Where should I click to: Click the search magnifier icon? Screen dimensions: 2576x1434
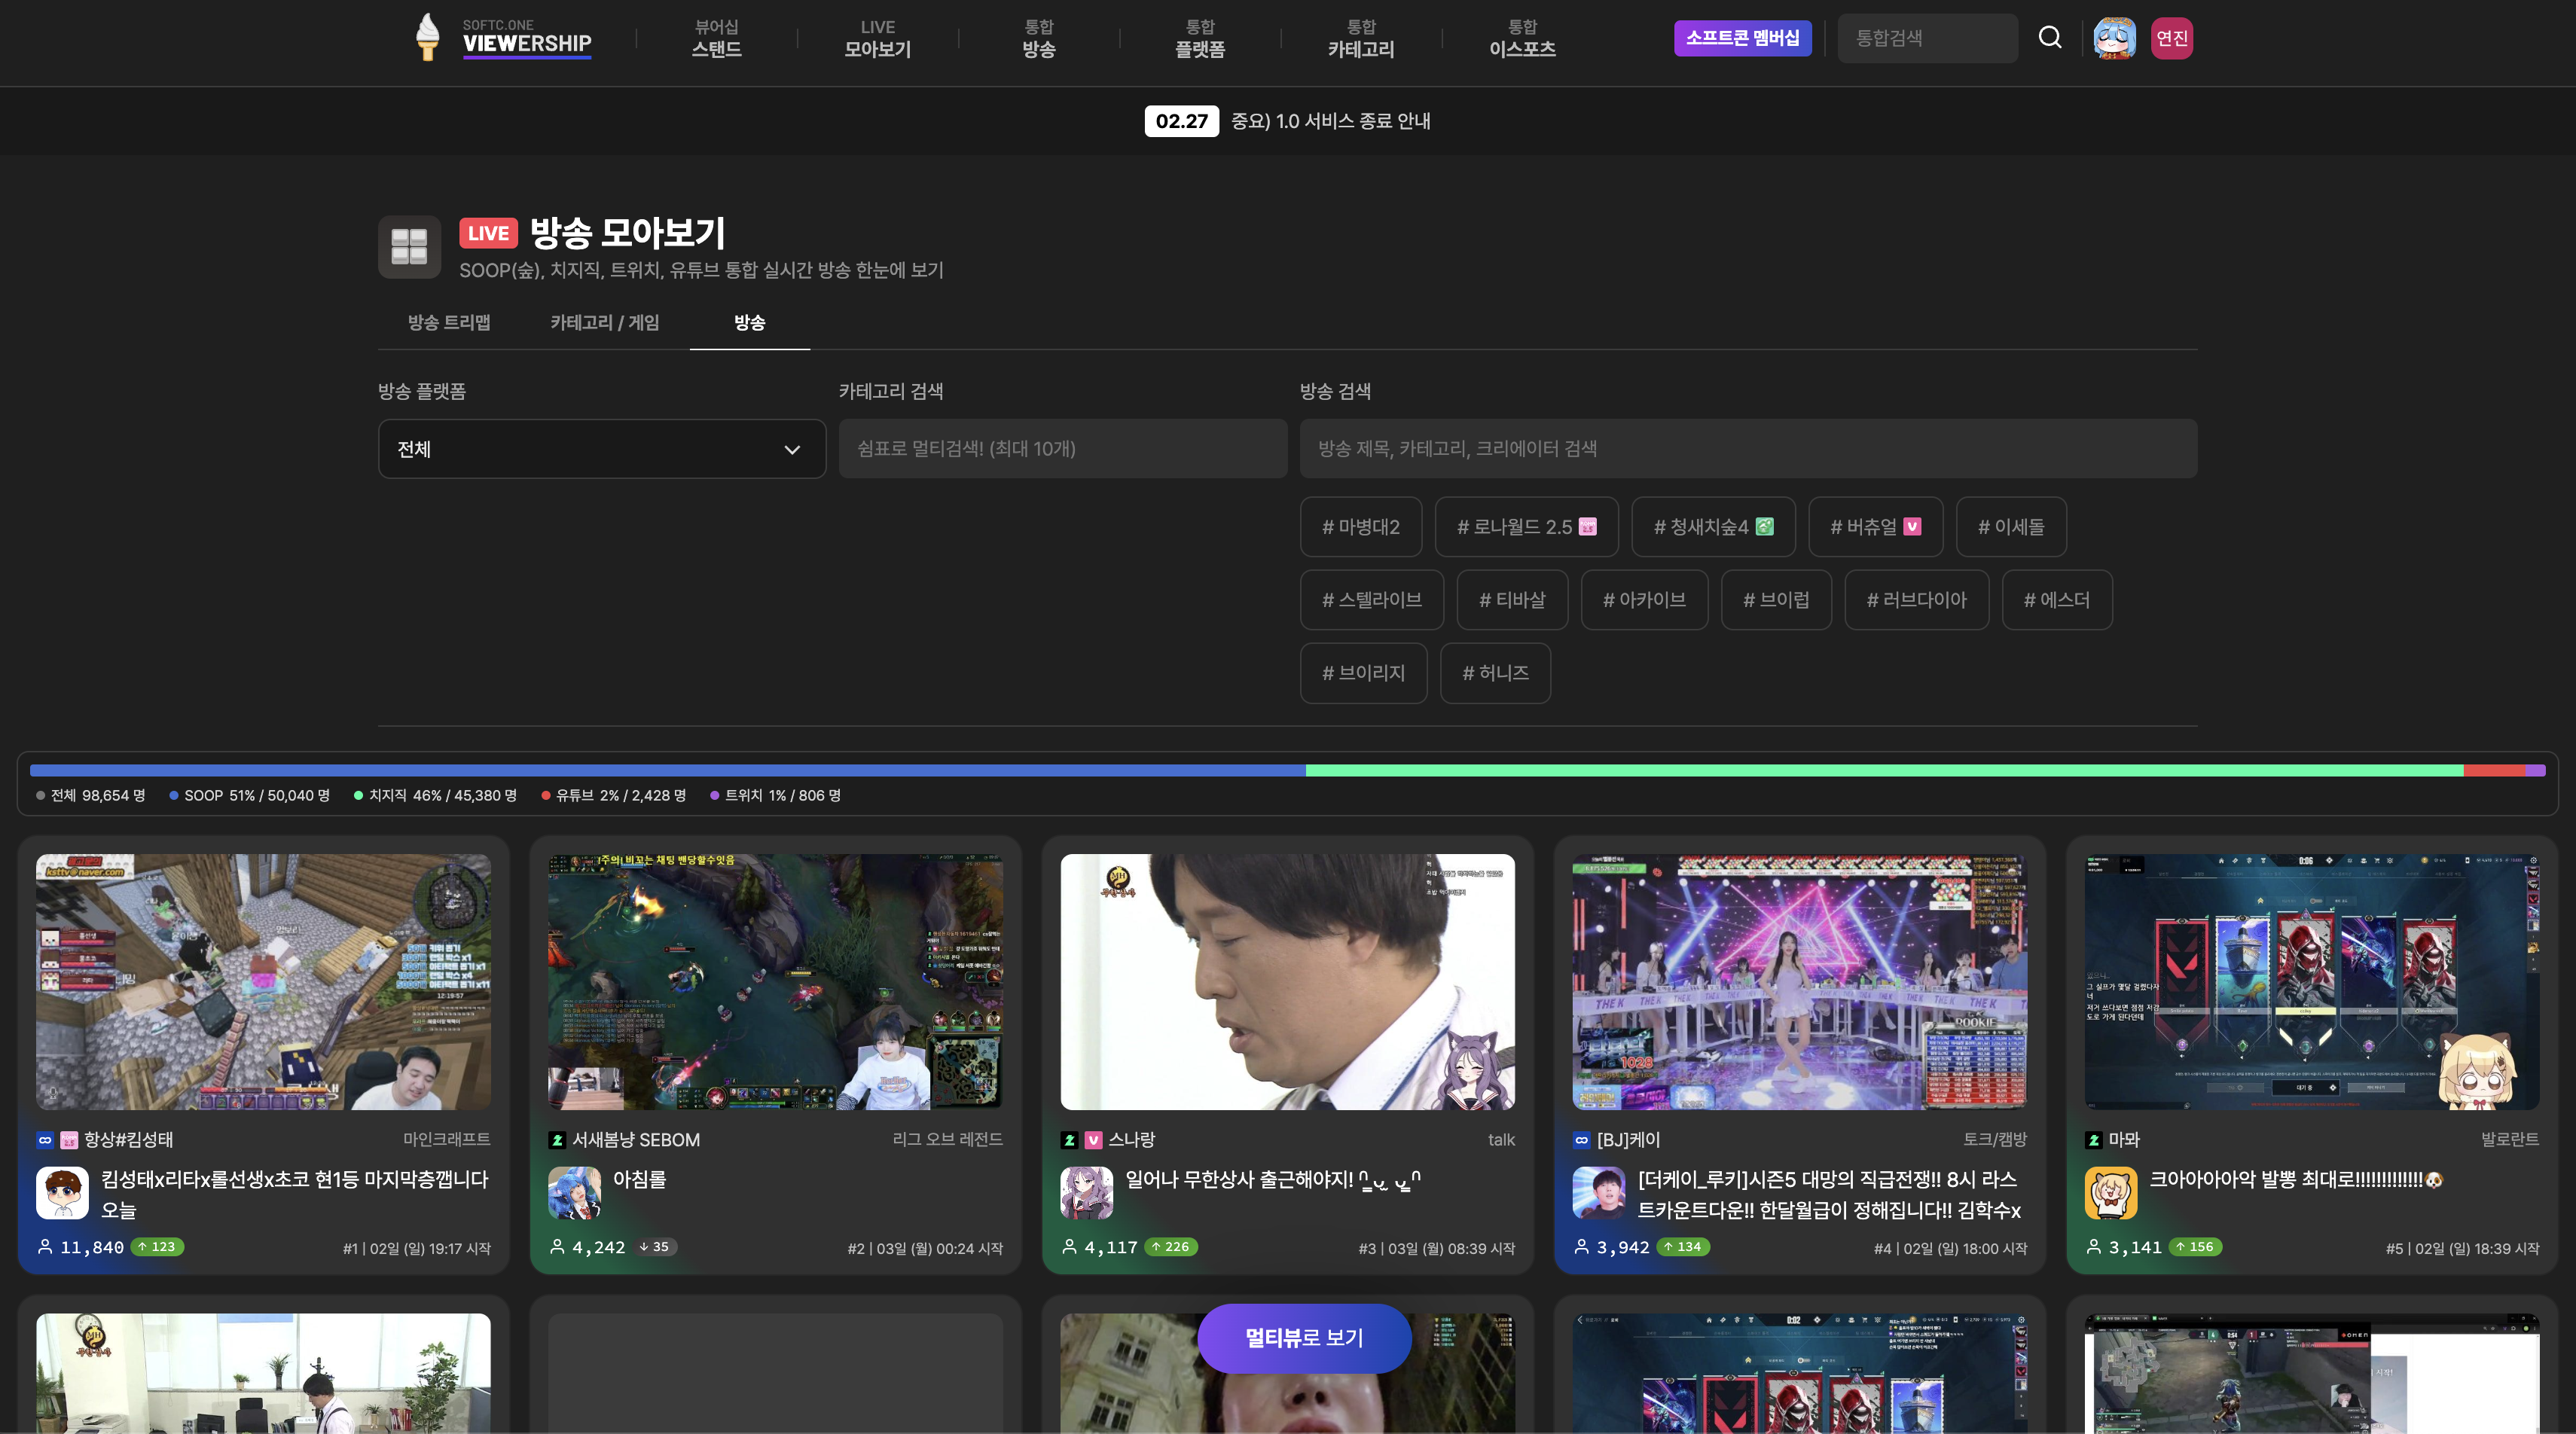pyautogui.click(x=2050, y=38)
